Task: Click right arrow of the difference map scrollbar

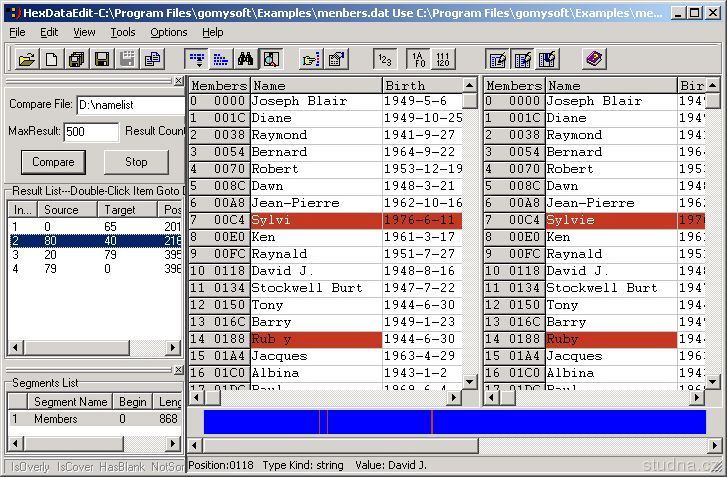Action: pyautogui.click(x=714, y=445)
